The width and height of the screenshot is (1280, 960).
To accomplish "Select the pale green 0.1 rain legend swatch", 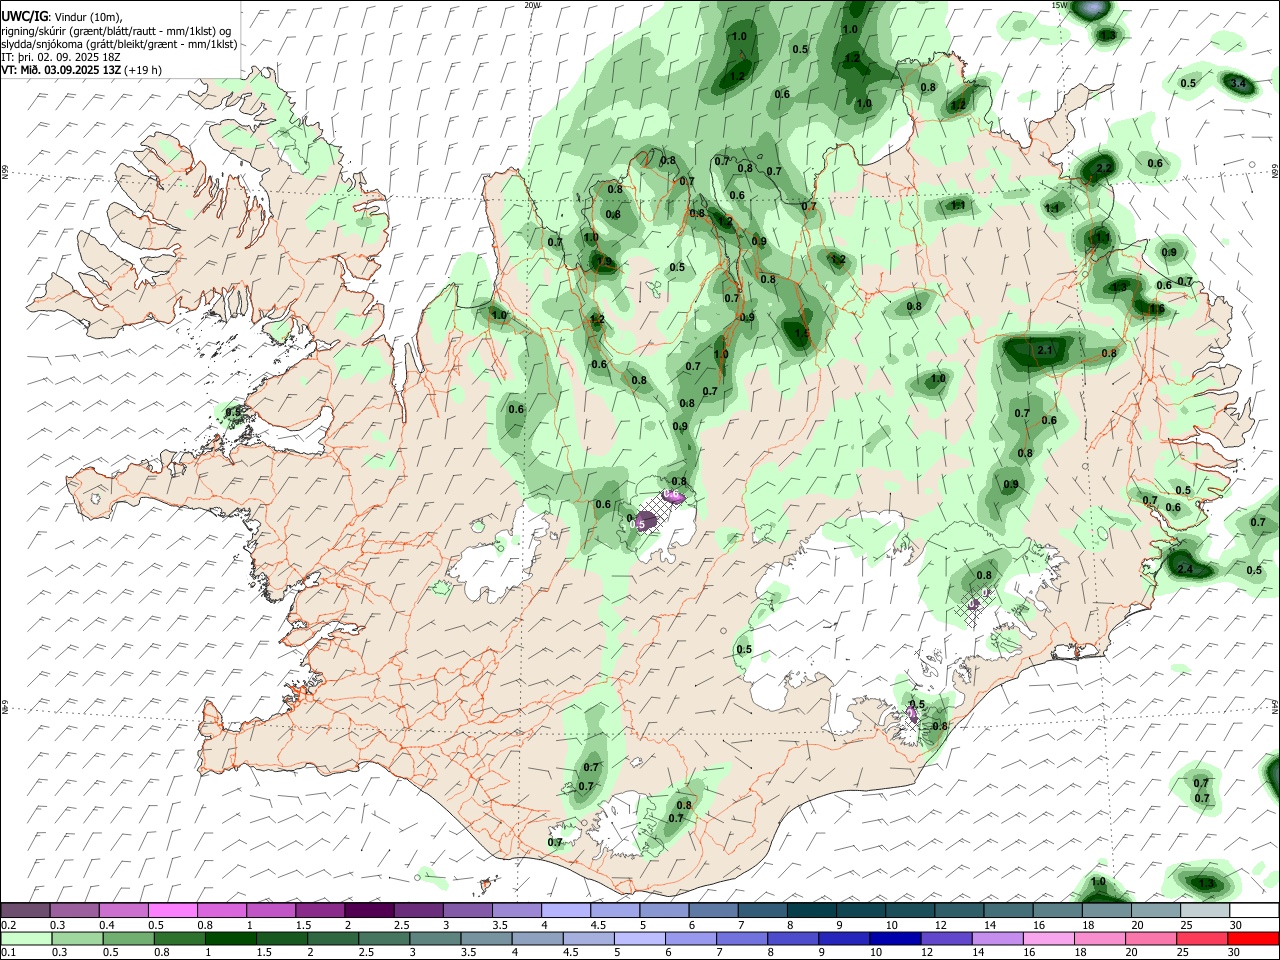I will [x=26, y=938].
